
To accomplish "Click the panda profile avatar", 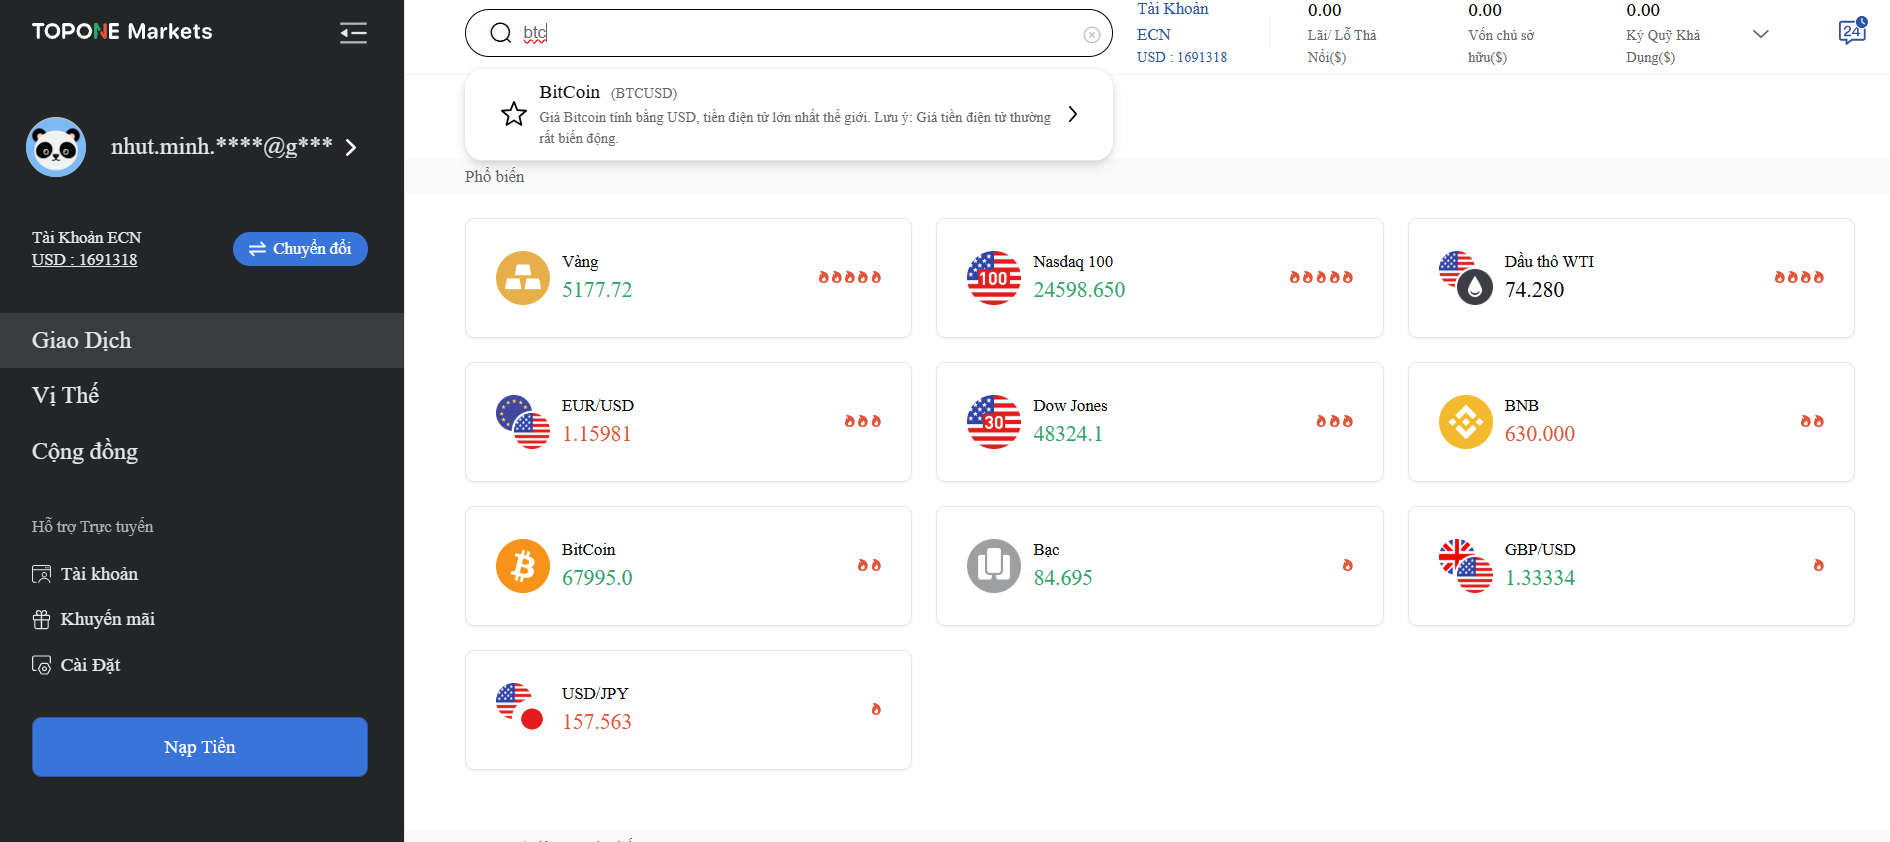I will pos(56,147).
